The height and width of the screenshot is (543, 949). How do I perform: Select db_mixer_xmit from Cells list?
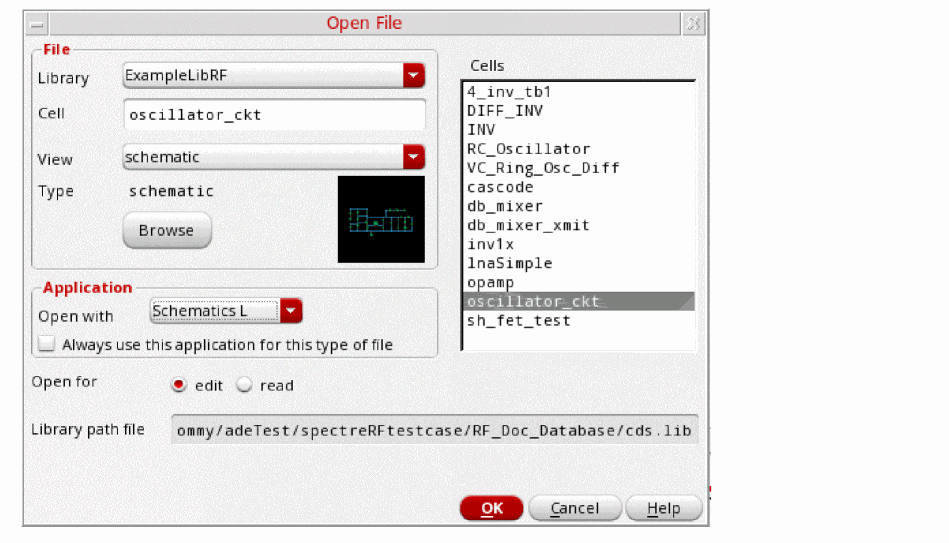pyautogui.click(x=528, y=225)
